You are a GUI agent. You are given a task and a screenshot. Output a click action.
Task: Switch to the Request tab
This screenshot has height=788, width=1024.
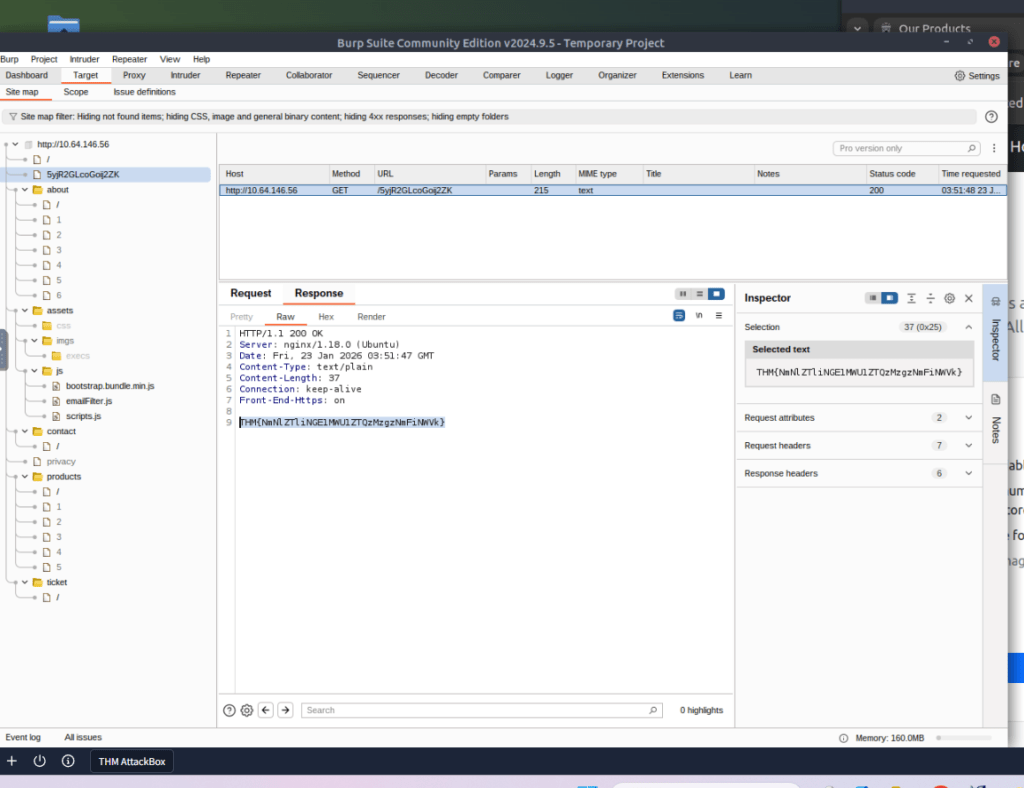tap(251, 293)
